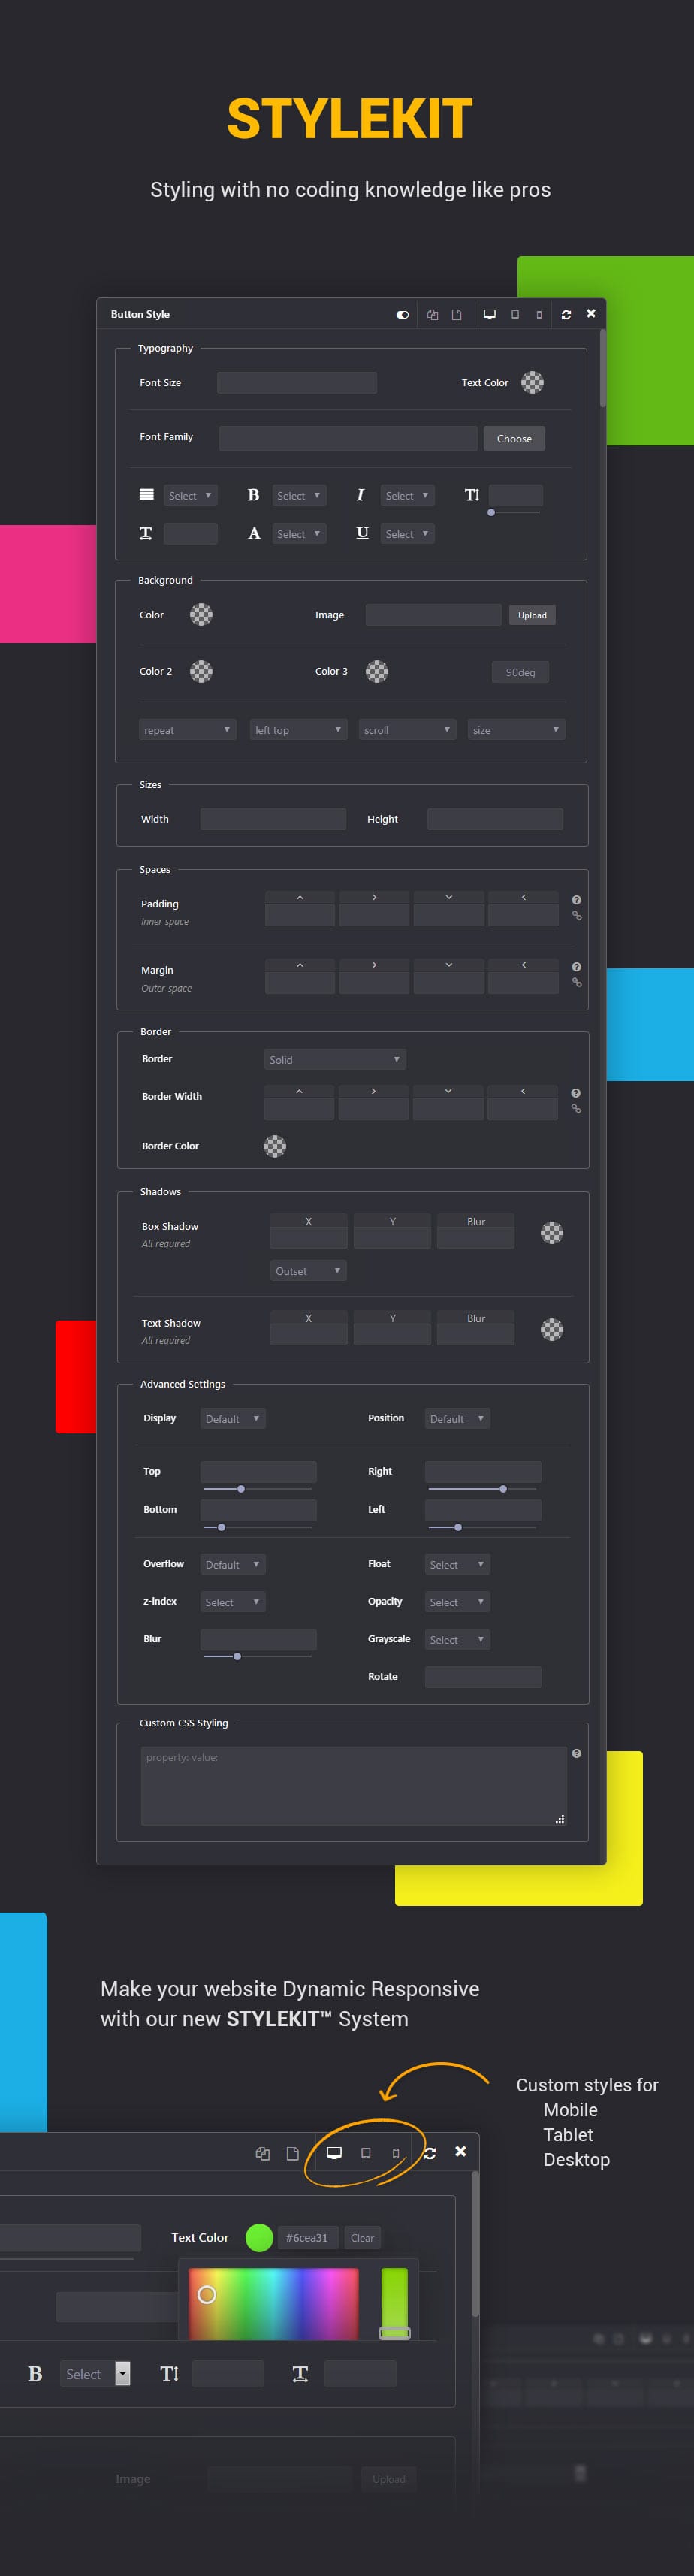Click the text align icon in Typography
The width and height of the screenshot is (694, 2576).
(146, 495)
